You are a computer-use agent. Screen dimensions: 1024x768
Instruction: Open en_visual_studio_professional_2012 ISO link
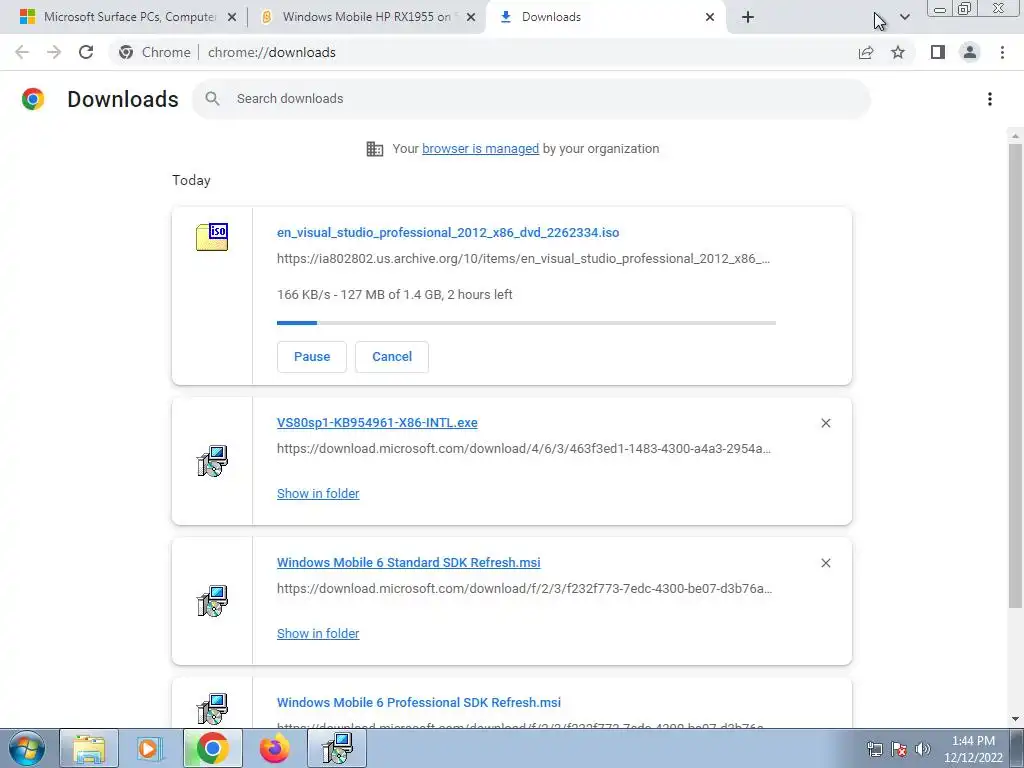[448, 232]
